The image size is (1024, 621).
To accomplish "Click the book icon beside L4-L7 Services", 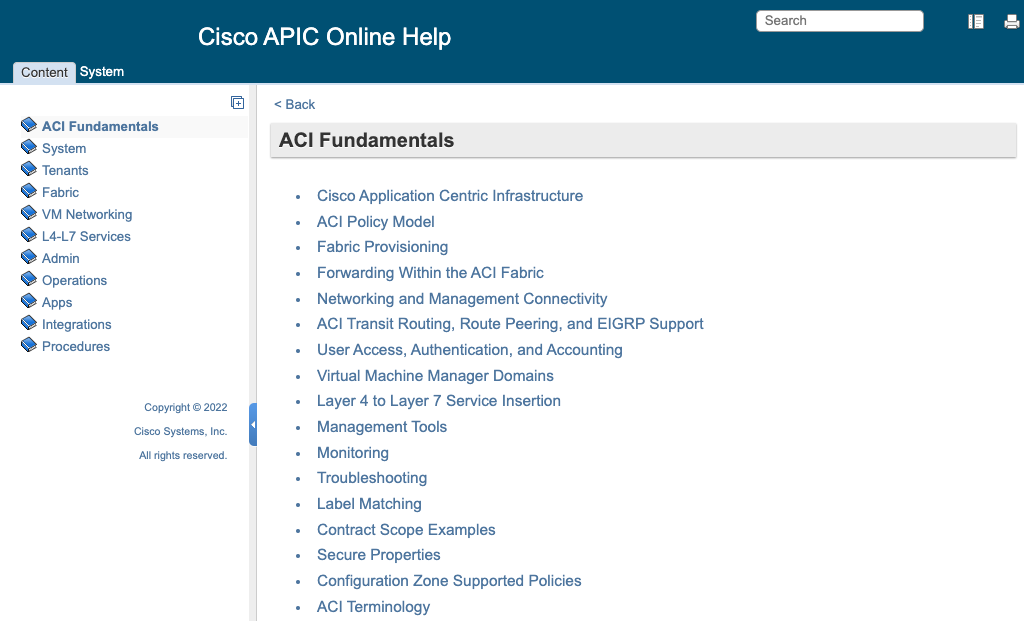I will pyautogui.click(x=29, y=235).
